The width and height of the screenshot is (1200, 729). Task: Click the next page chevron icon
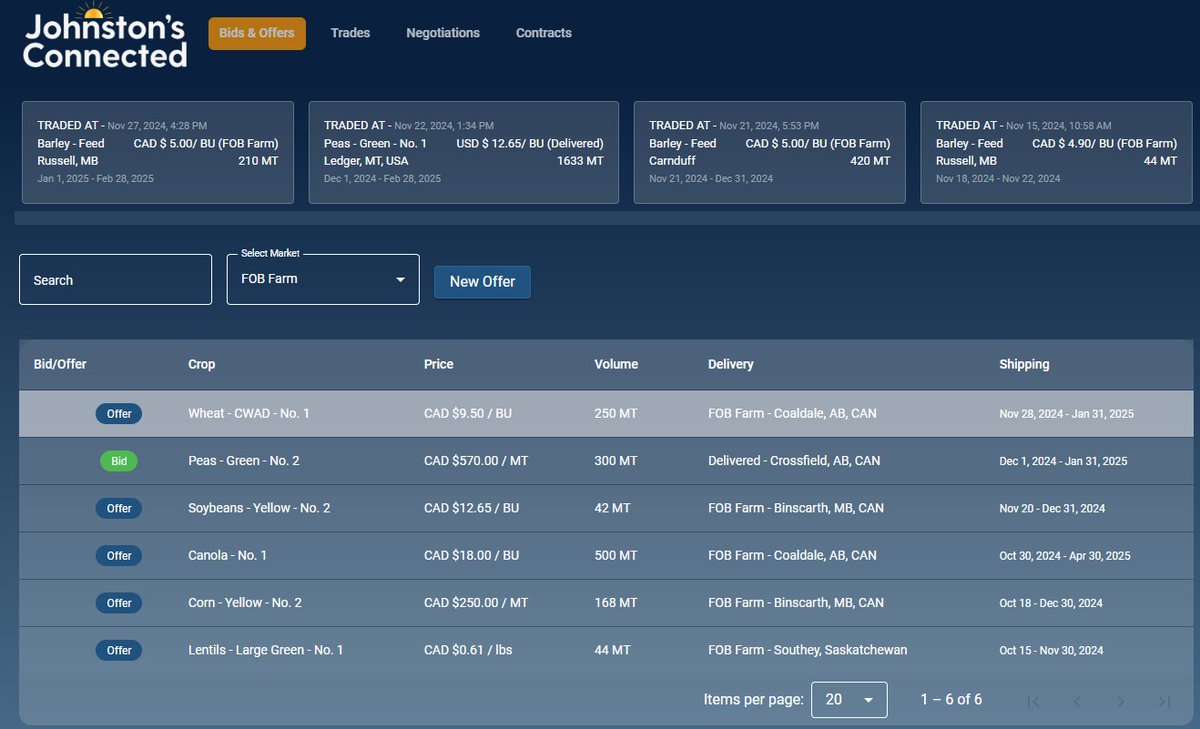coord(1121,700)
